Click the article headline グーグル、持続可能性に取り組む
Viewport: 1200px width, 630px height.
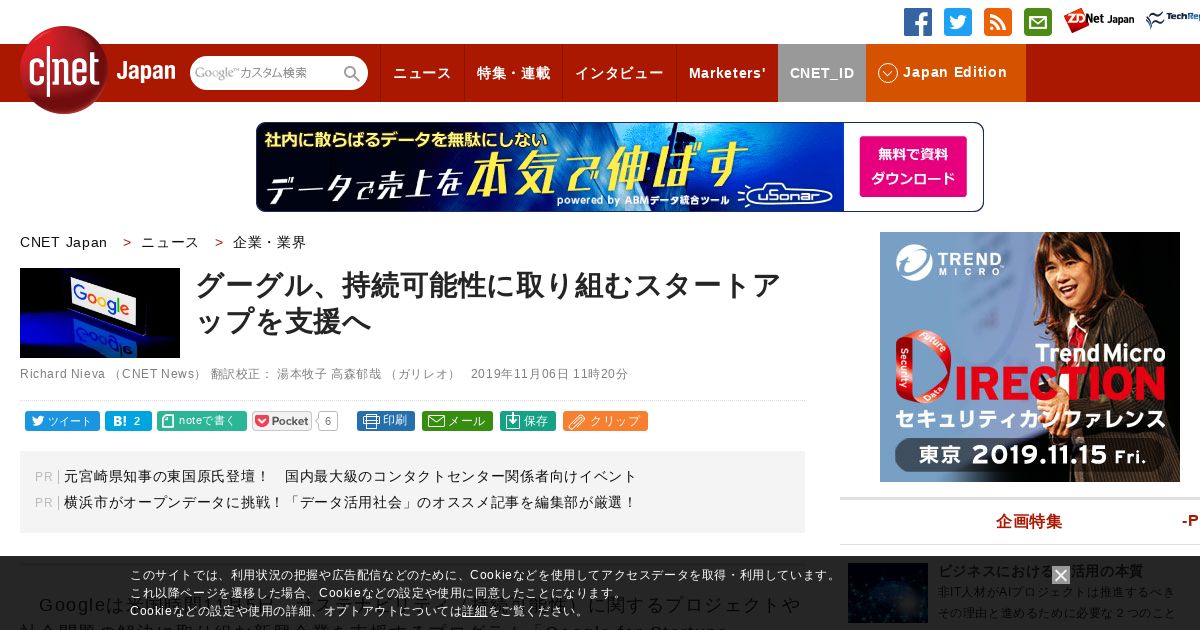click(x=487, y=303)
